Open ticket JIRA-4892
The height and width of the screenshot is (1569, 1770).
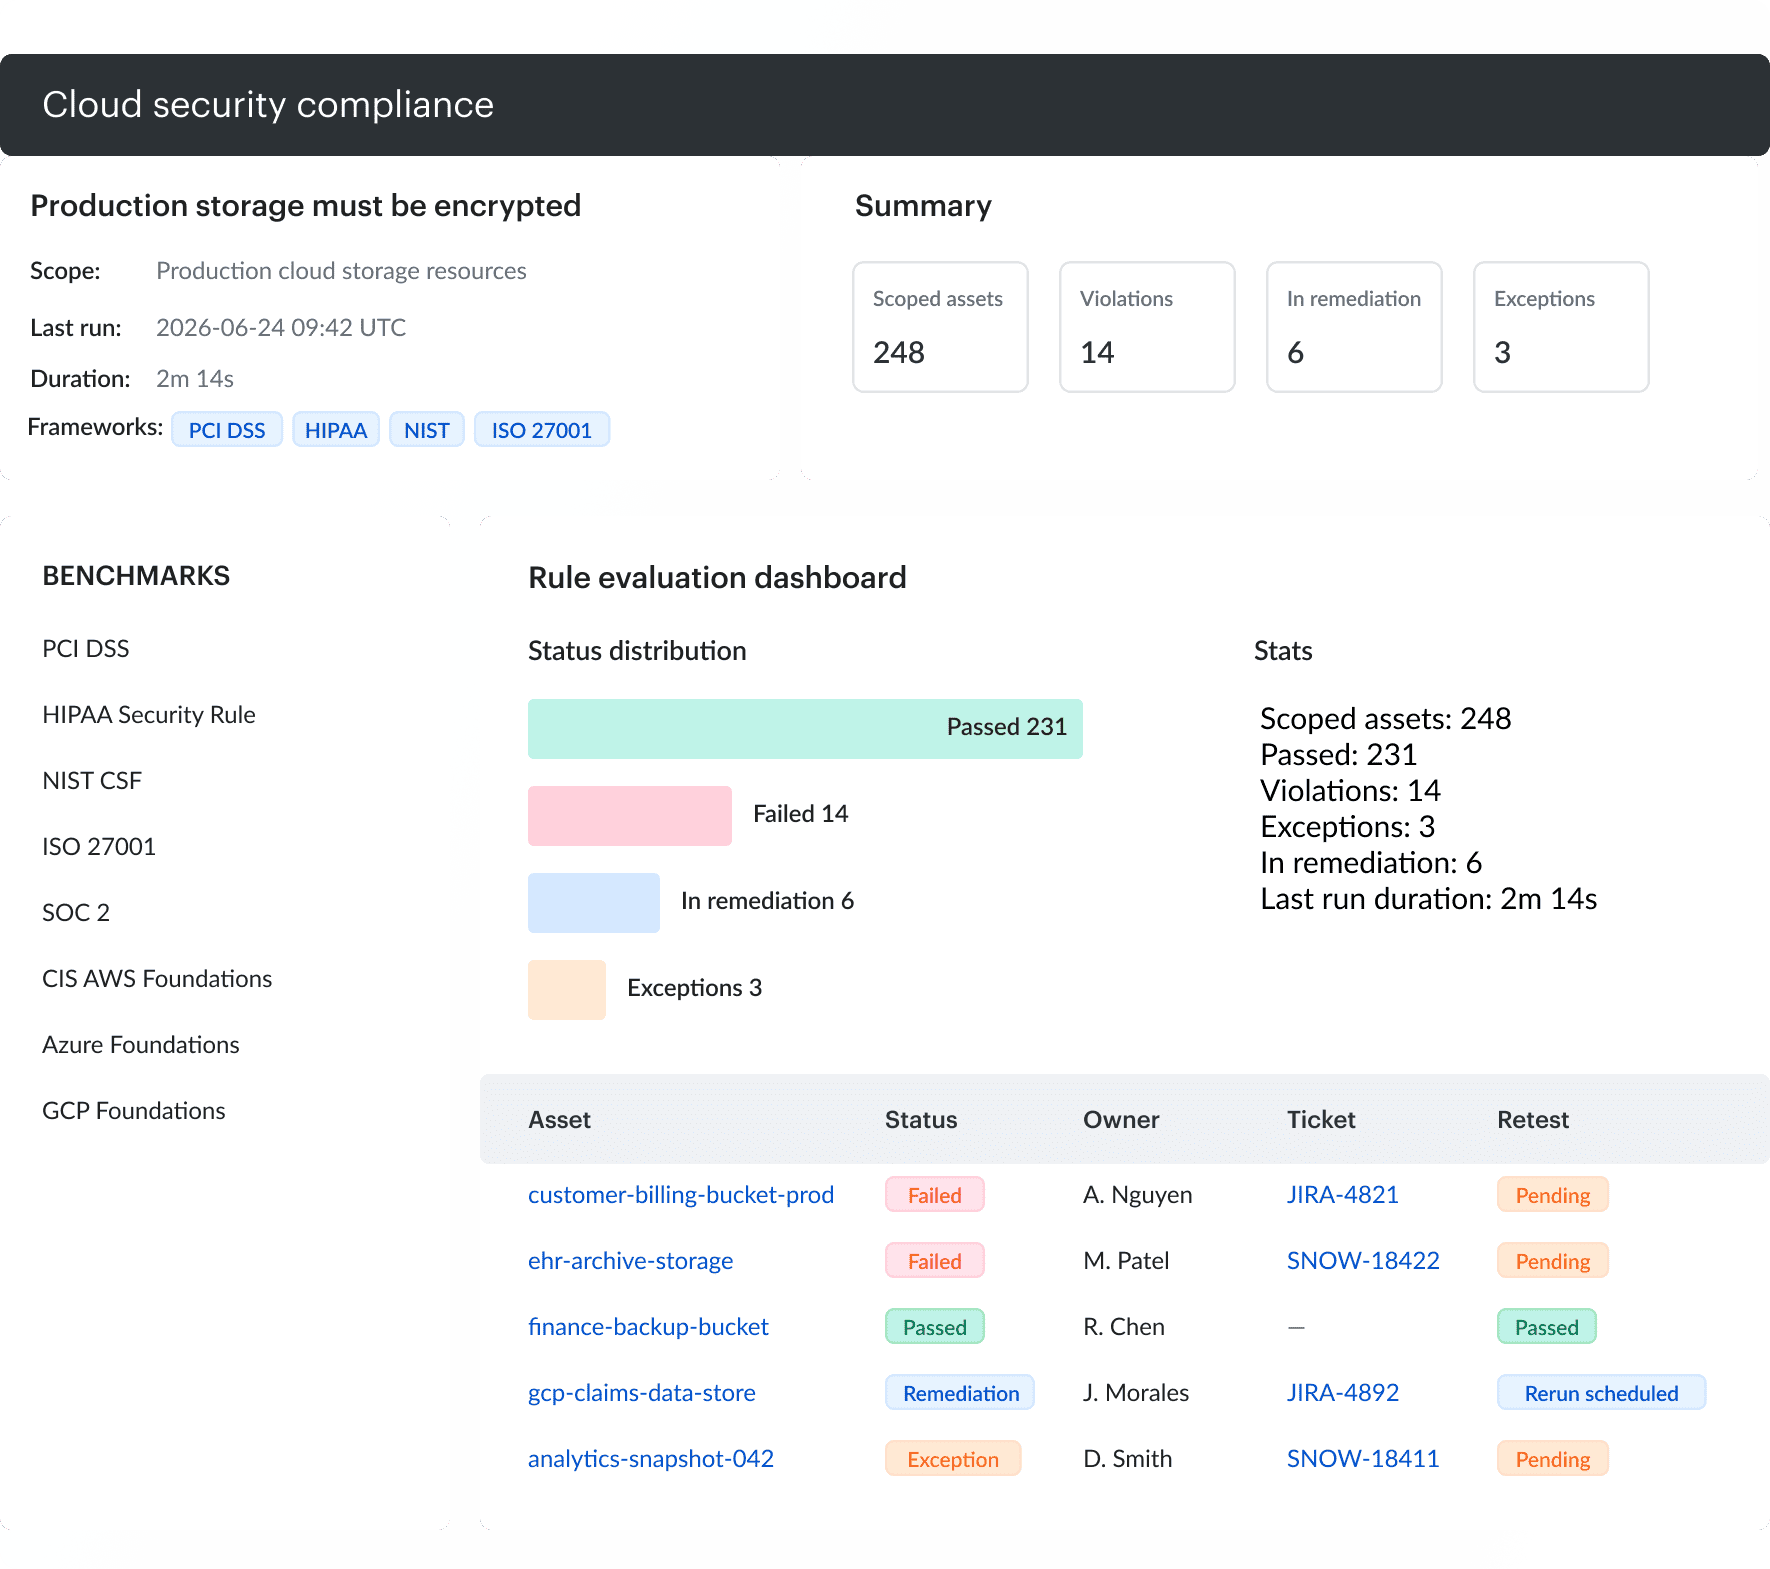(1343, 1393)
